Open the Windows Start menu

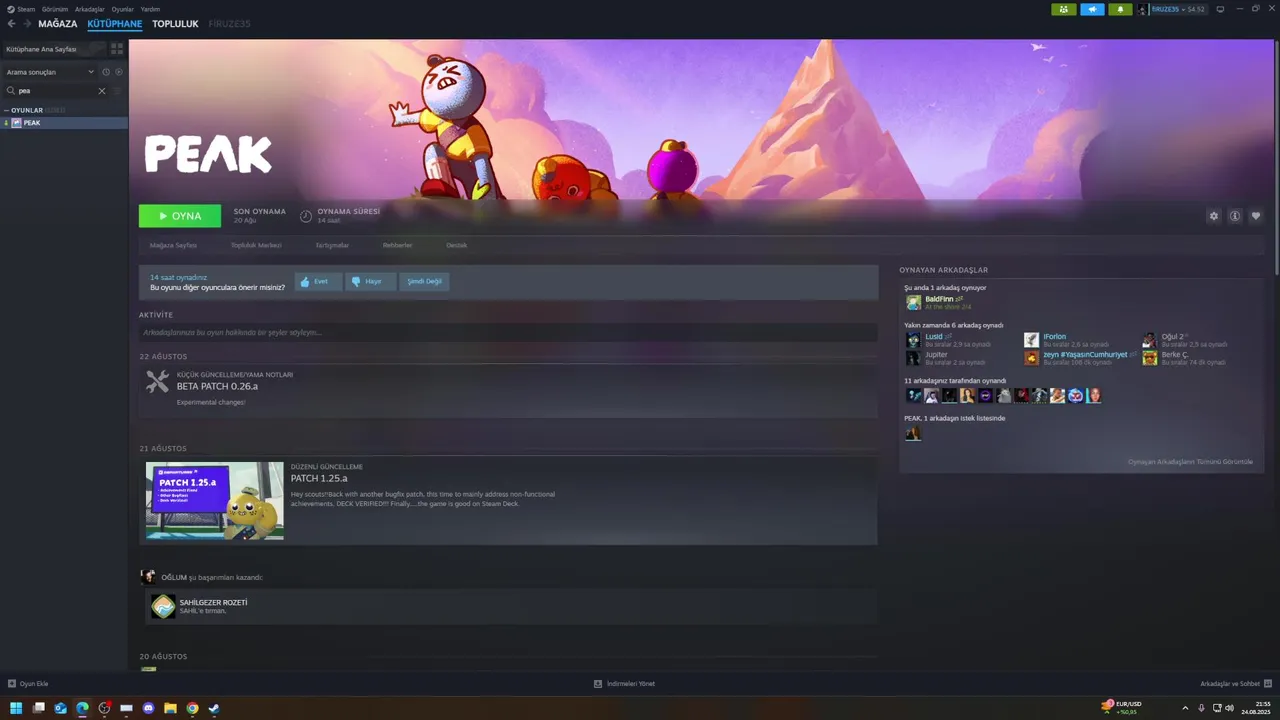[16, 708]
